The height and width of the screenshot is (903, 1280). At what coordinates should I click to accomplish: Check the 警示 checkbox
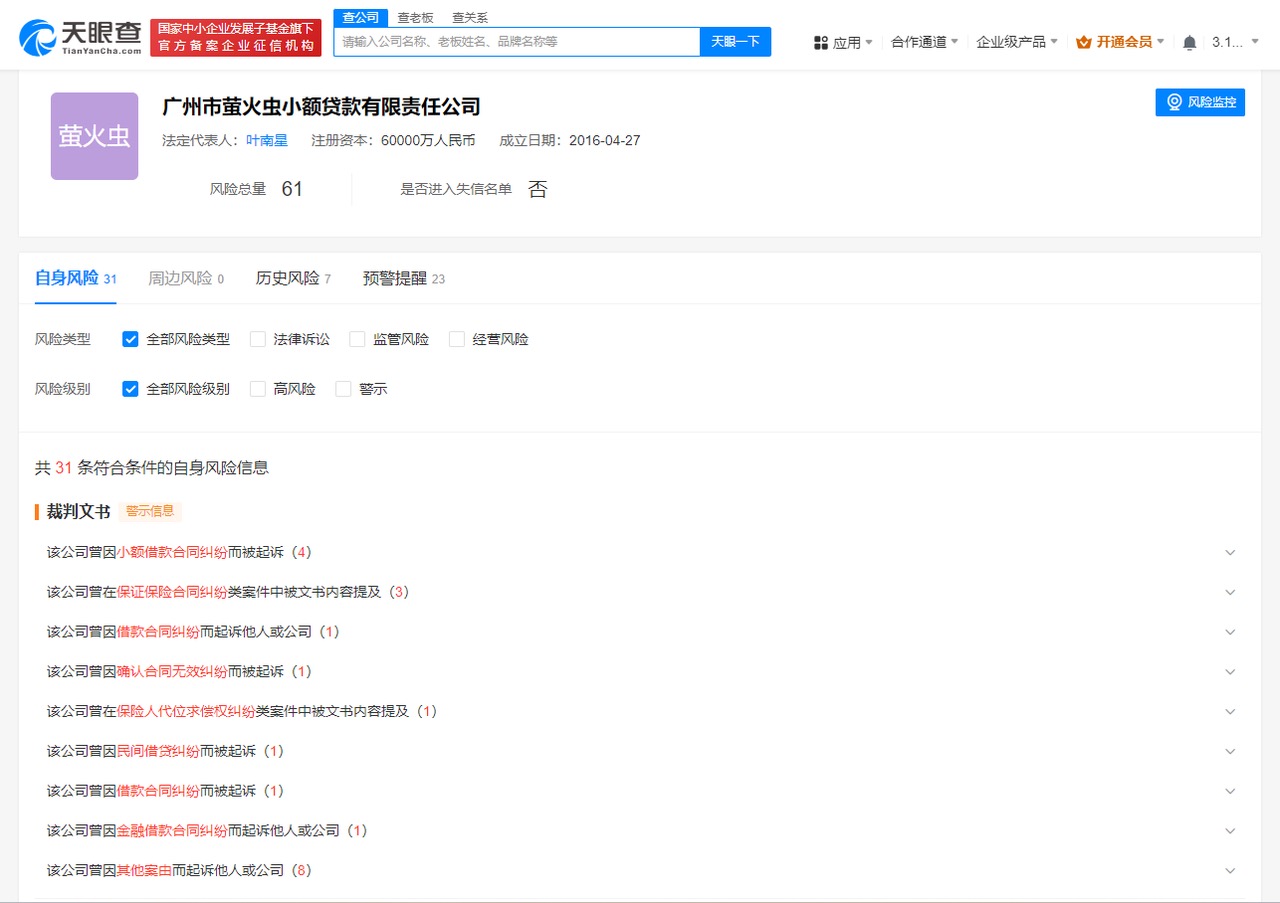pos(343,389)
